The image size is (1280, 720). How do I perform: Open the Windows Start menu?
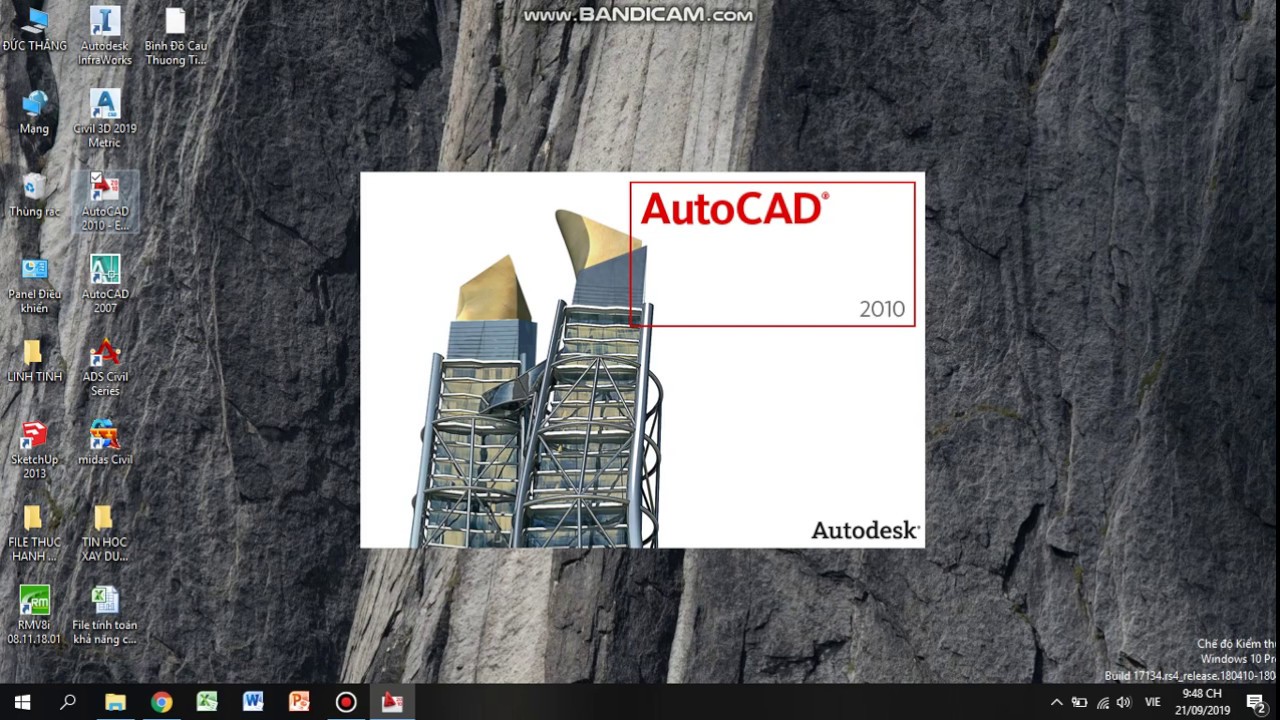point(22,702)
